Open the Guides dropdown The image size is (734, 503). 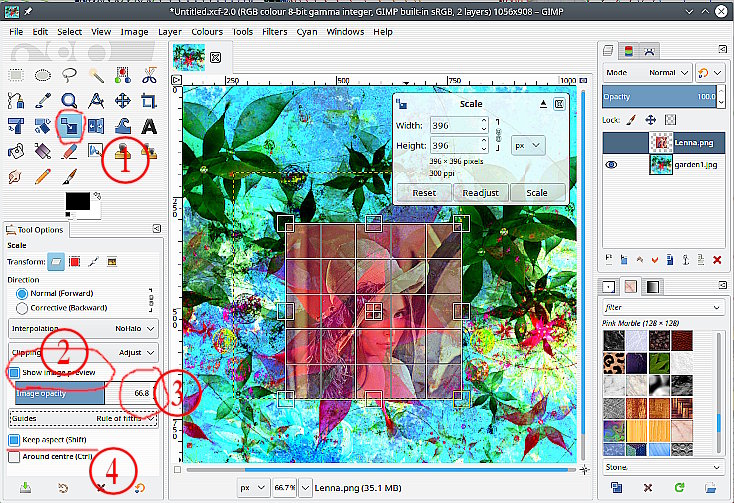tap(83, 418)
